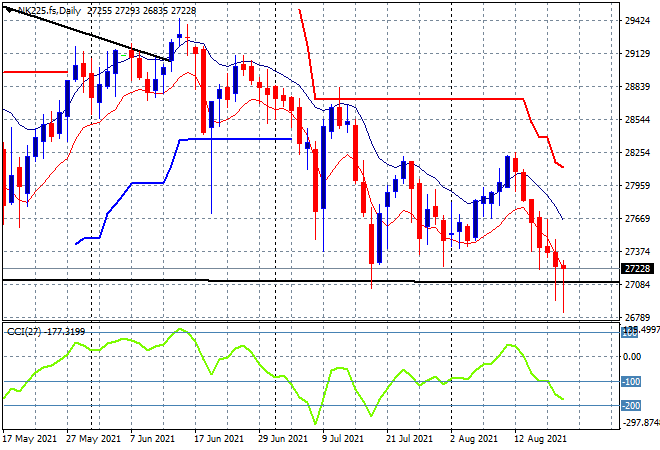Click the 29 Jun 2021 date label
The image size is (660, 450).
click(283, 439)
